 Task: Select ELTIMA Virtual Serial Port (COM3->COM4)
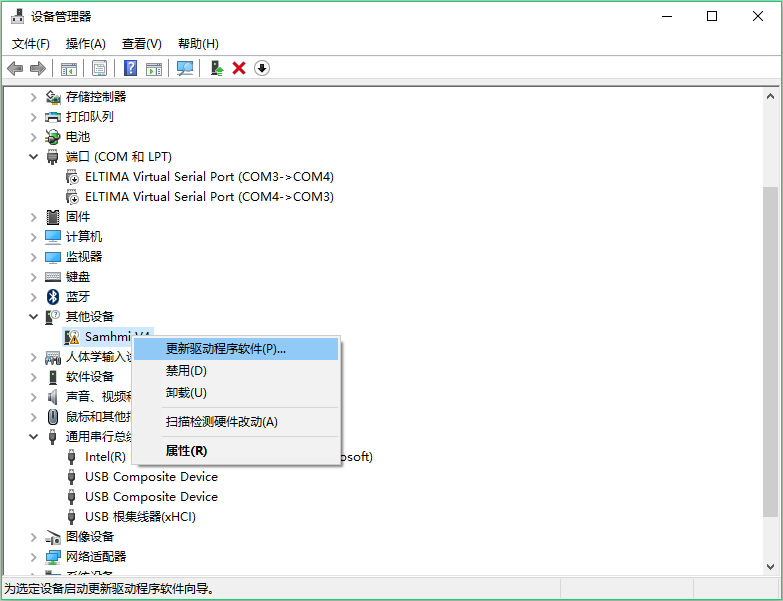pyautogui.click(x=209, y=177)
